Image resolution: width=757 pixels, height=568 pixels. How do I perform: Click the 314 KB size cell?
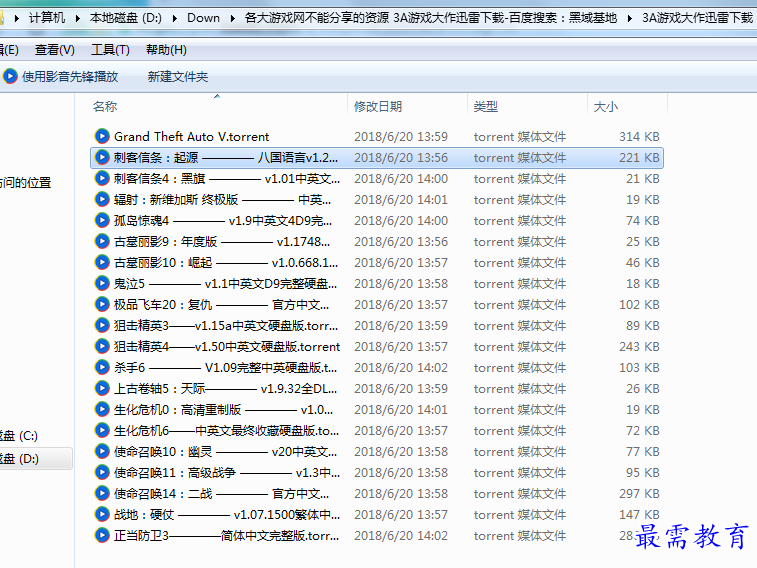pos(639,137)
